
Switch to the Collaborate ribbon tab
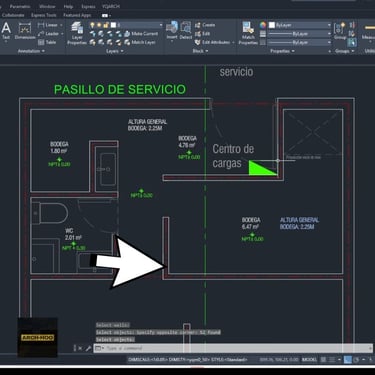pyautogui.click(x=13, y=15)
